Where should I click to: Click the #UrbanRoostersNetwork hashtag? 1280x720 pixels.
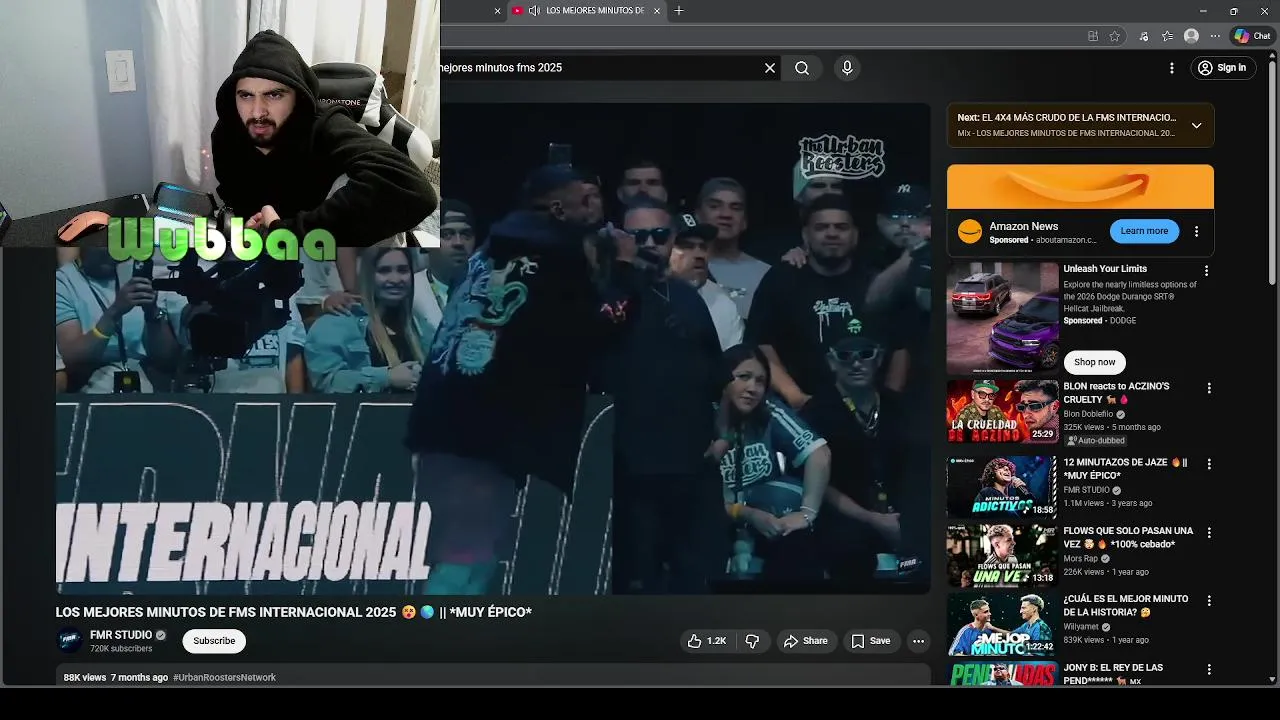[x=224, y=678]
